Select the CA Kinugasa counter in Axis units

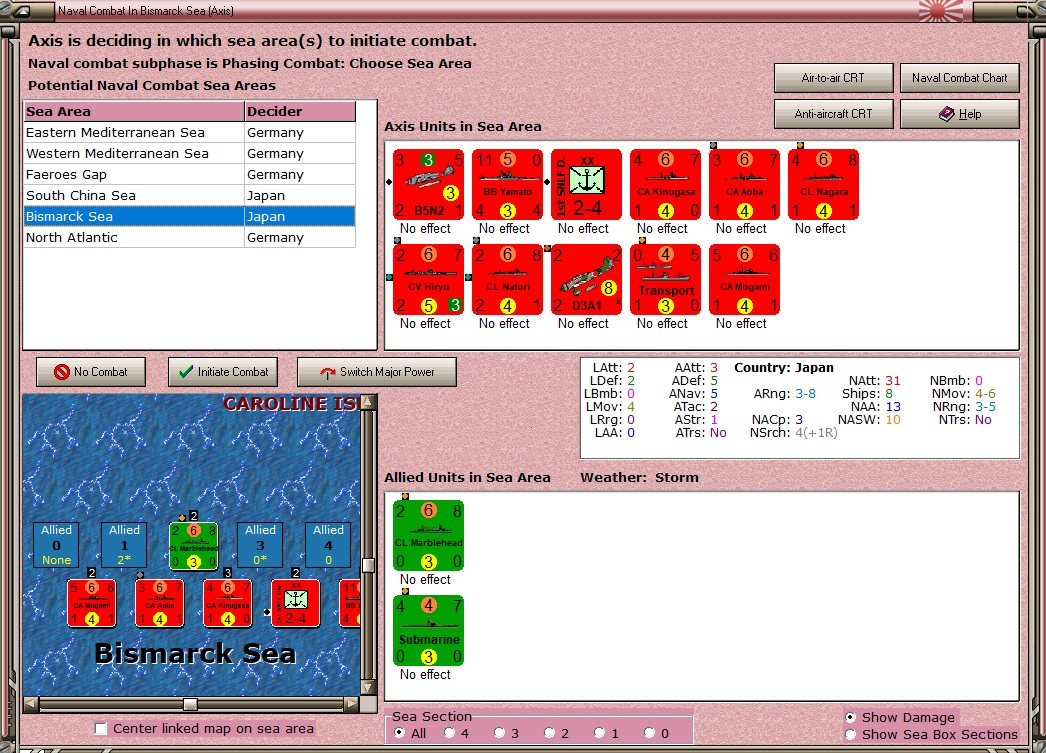pyautogui.click(x=665, y=185)
